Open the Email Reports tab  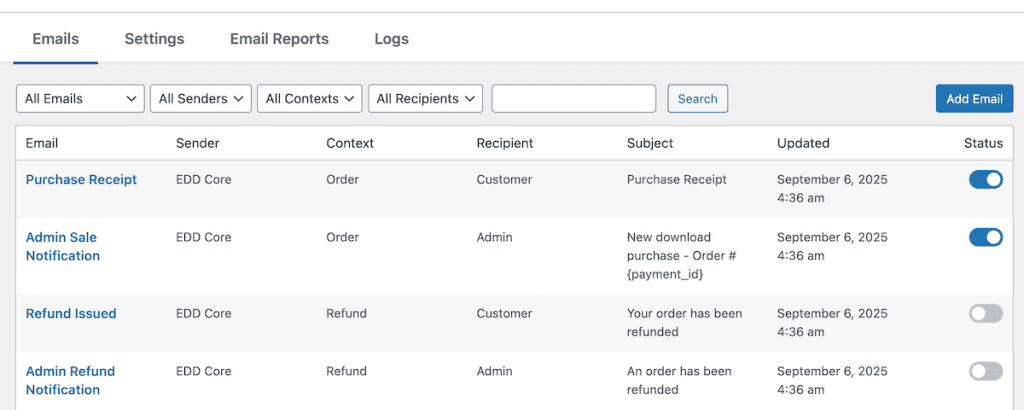(x=279, y=39)
